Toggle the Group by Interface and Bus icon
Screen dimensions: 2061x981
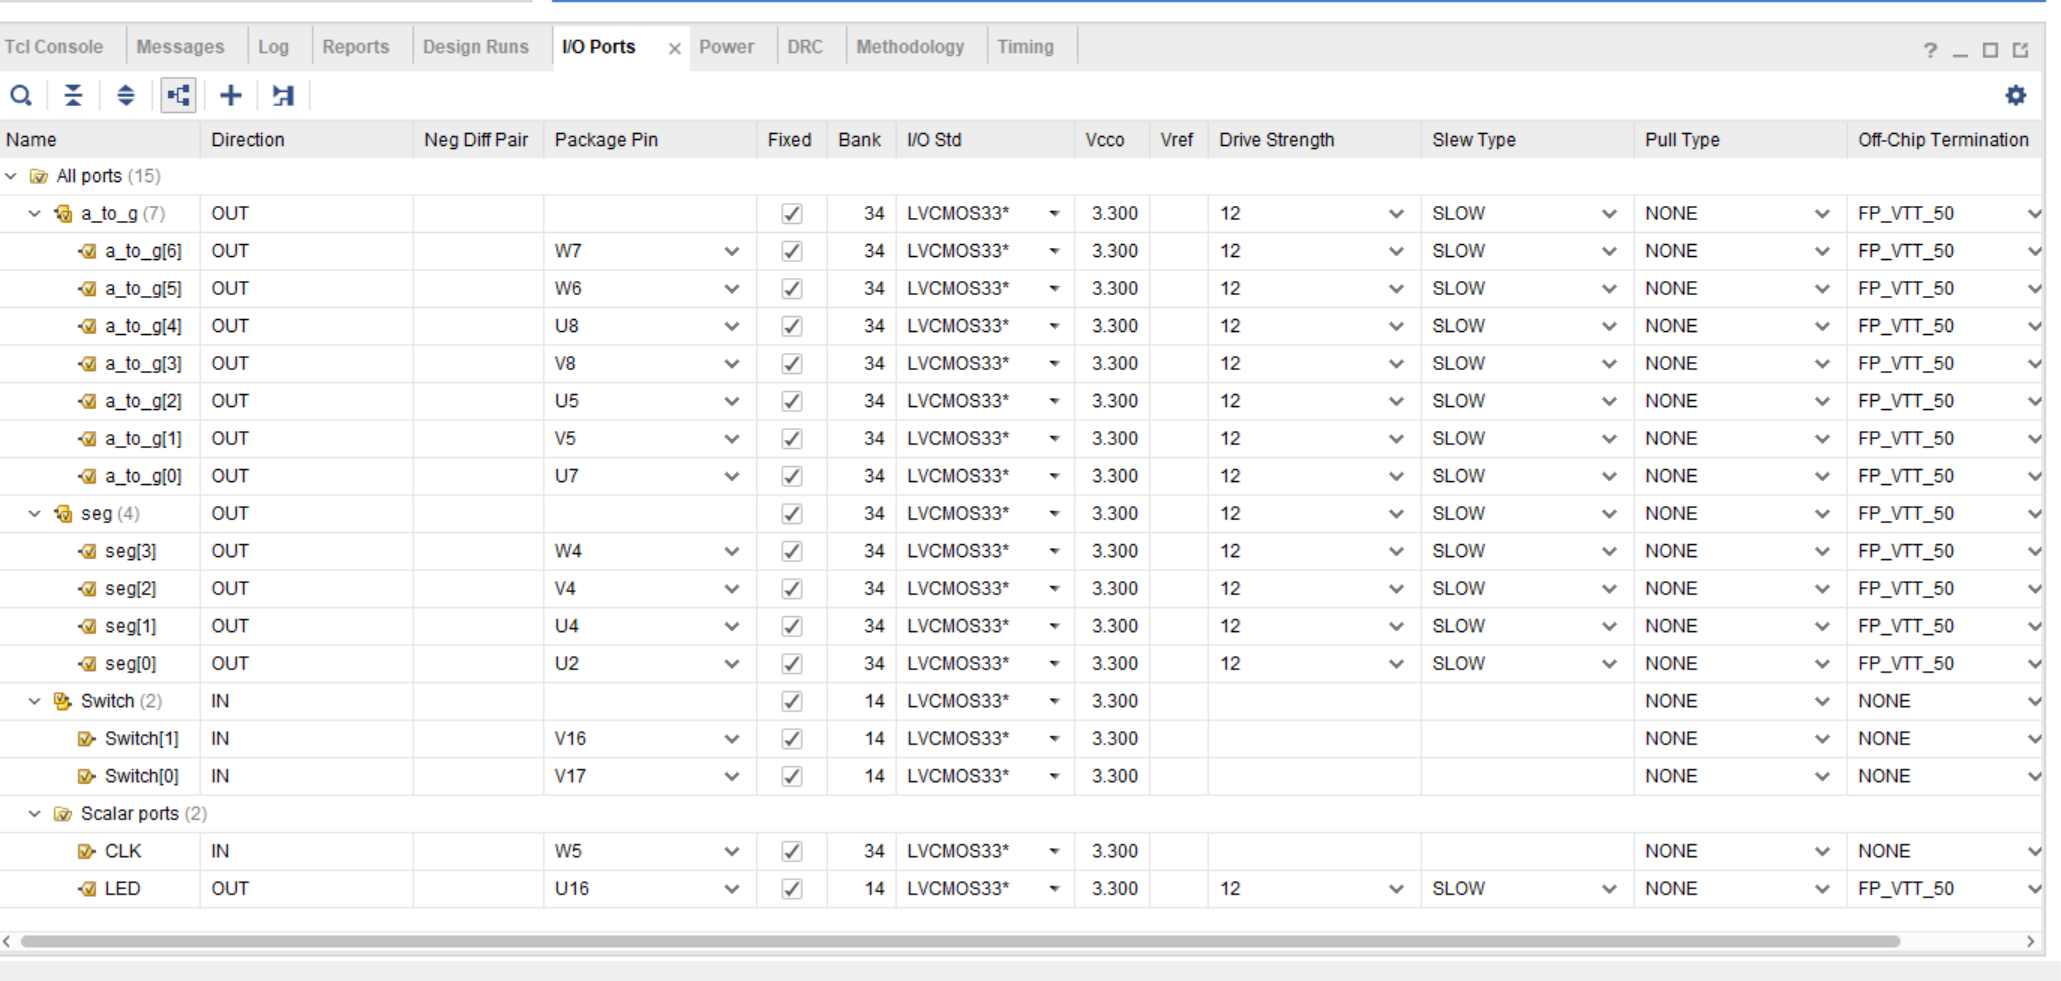(x=178, y=96)
